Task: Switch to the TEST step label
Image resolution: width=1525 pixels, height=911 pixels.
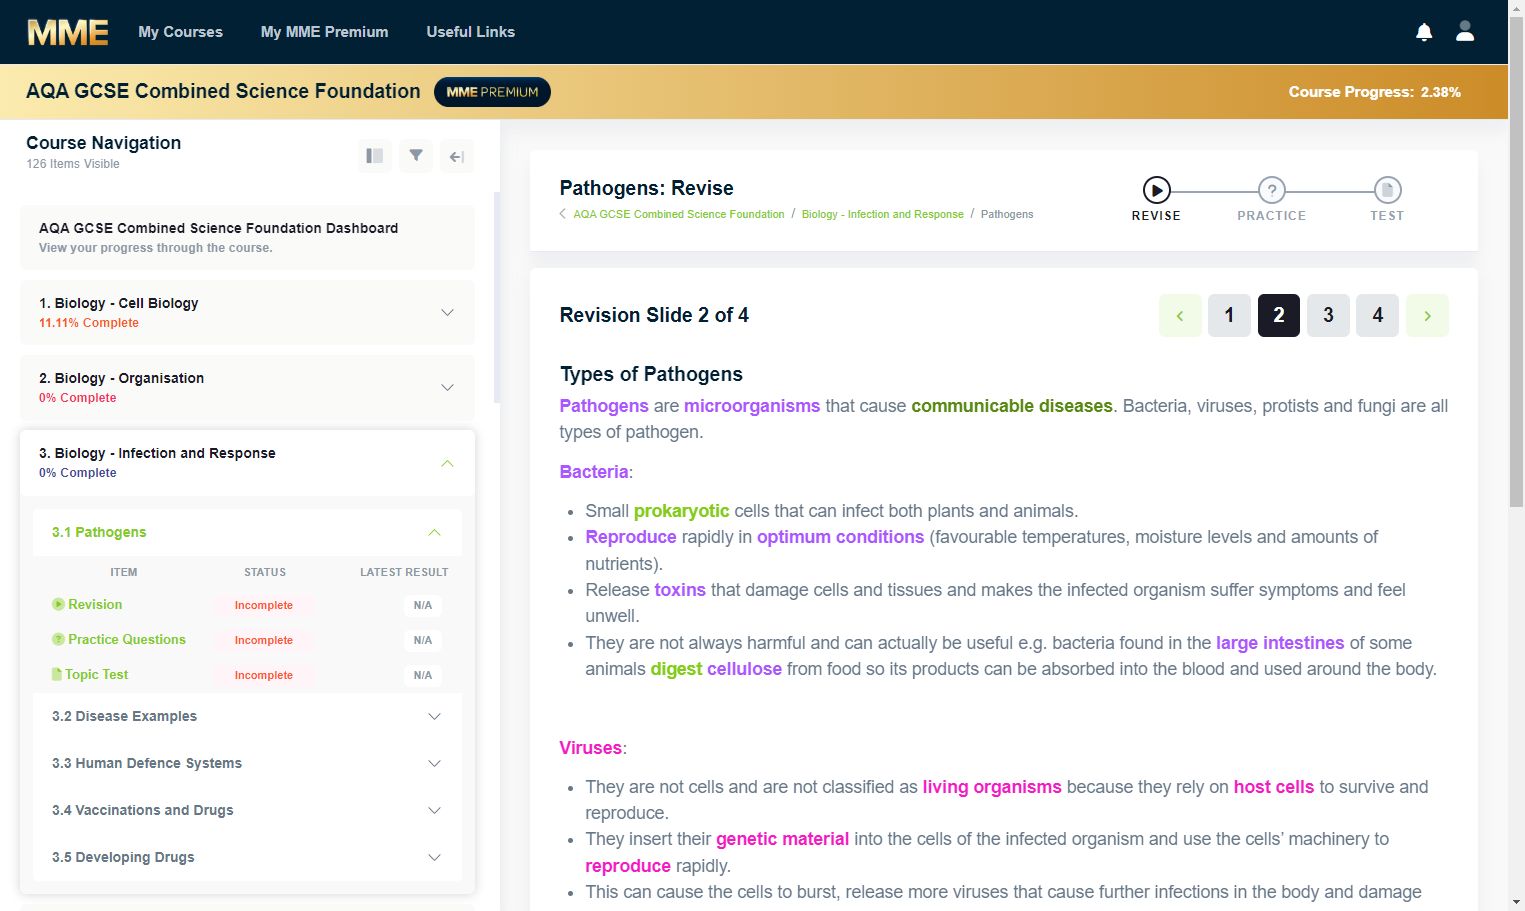Action: (1387, 216)
